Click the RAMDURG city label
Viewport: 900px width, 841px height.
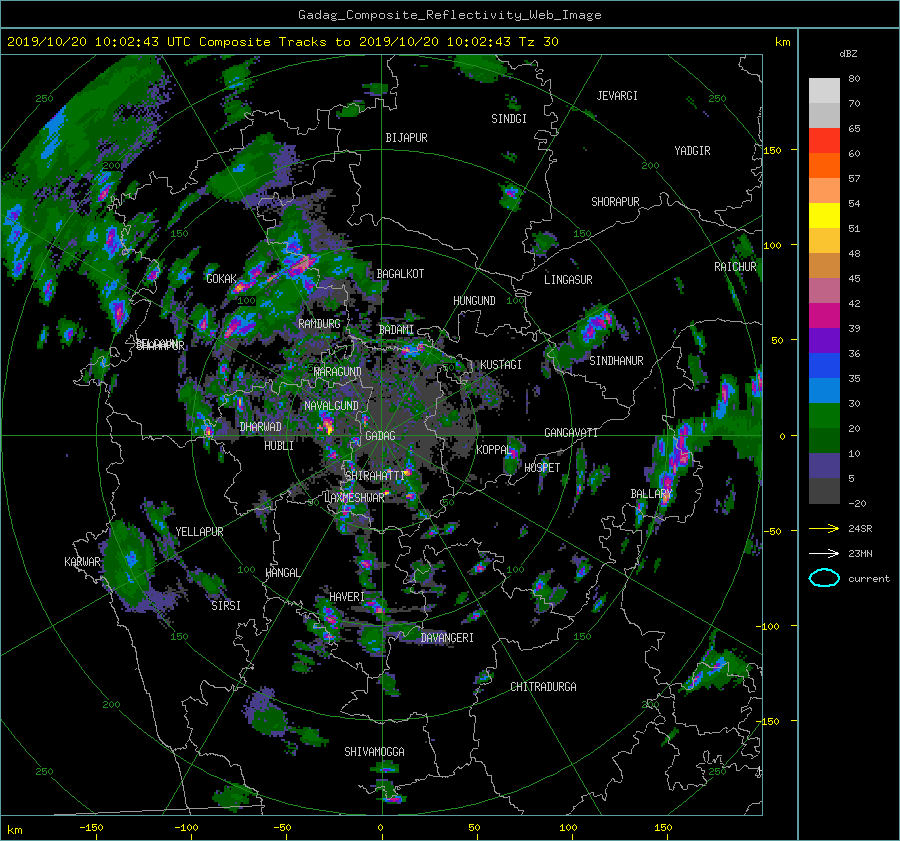tap(319, 324)
